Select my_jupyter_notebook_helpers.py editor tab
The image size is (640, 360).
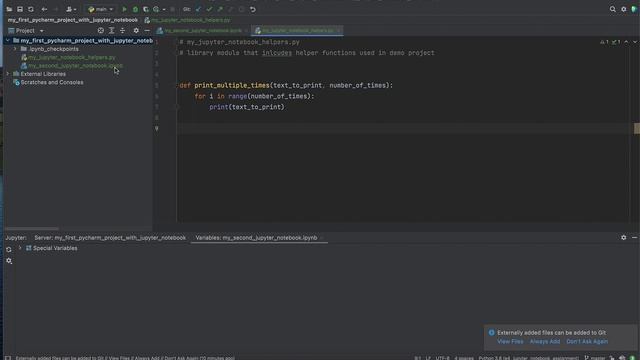(297, 31)
